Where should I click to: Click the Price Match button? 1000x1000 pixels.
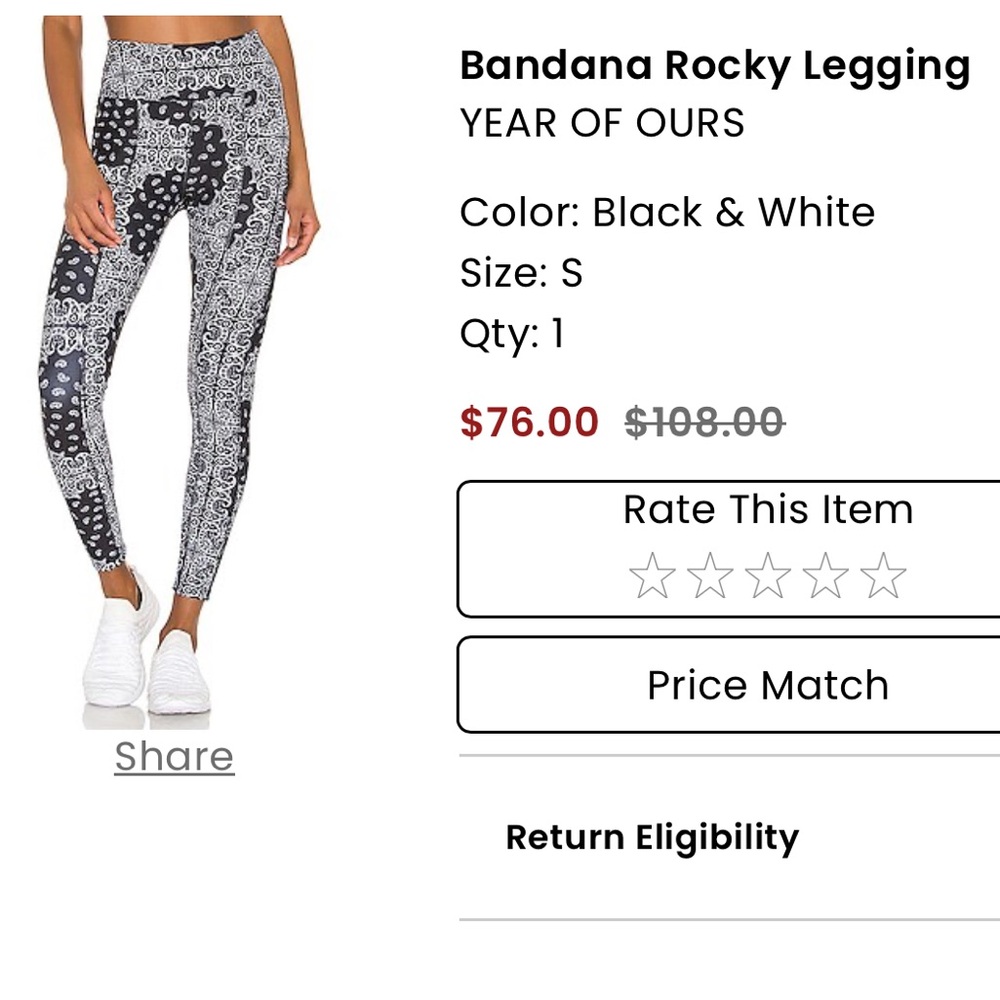pos(768,684)
